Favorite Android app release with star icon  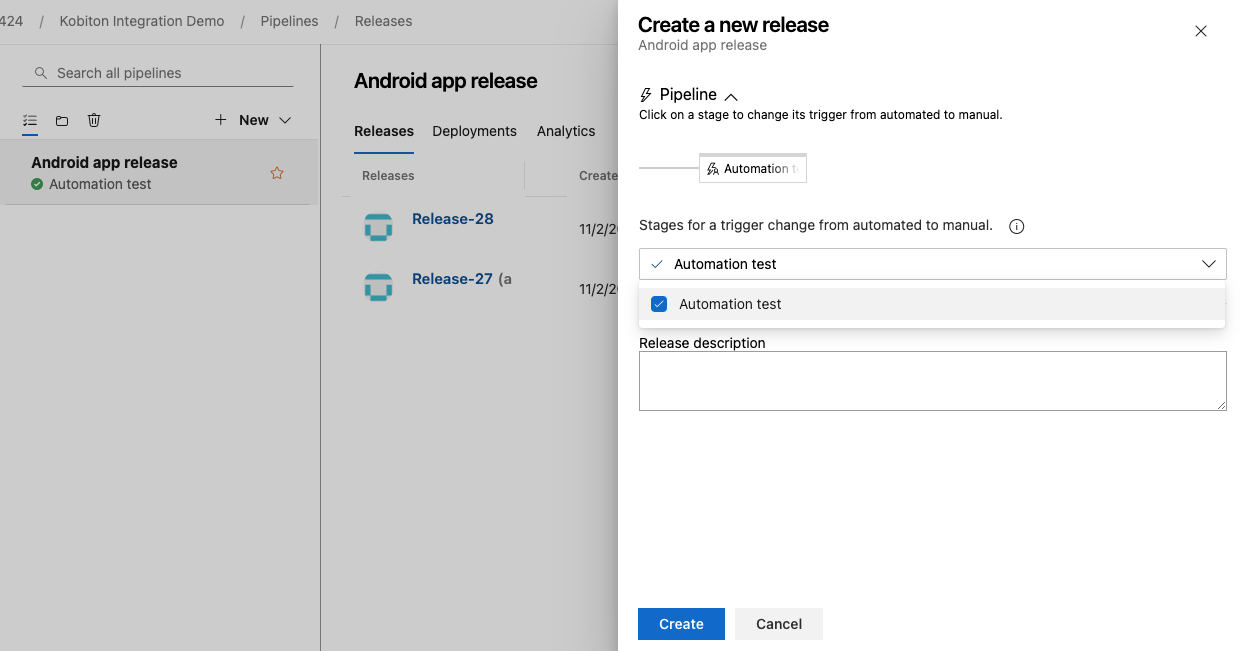point(277,173)
